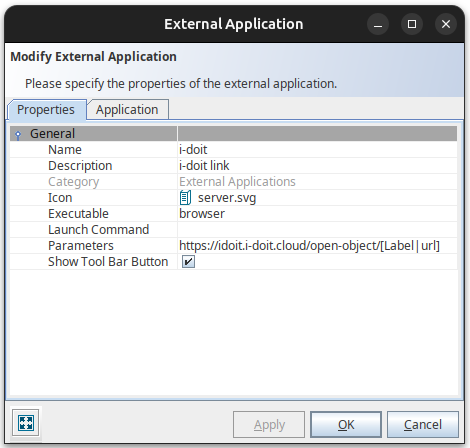Collapse the General section pin
This screenshot has width=470, height=448.
[18, 134]
